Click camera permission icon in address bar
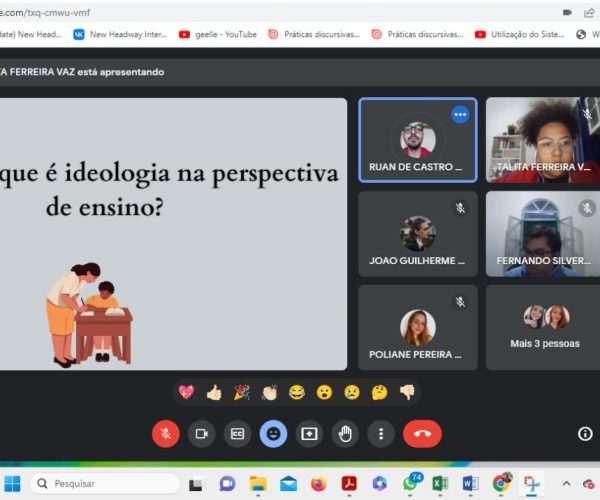Viewport: 600px width, 500px height. tap(567, 13)
